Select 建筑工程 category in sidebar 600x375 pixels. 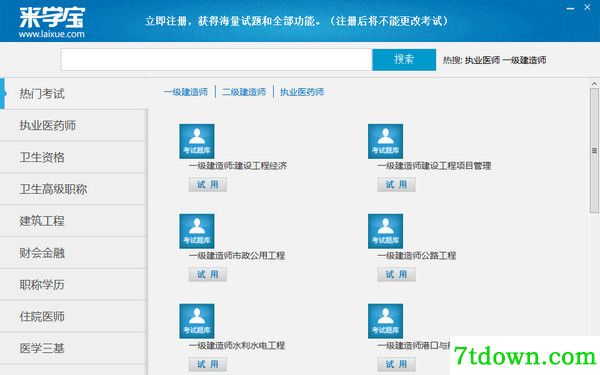pos(73,221)
